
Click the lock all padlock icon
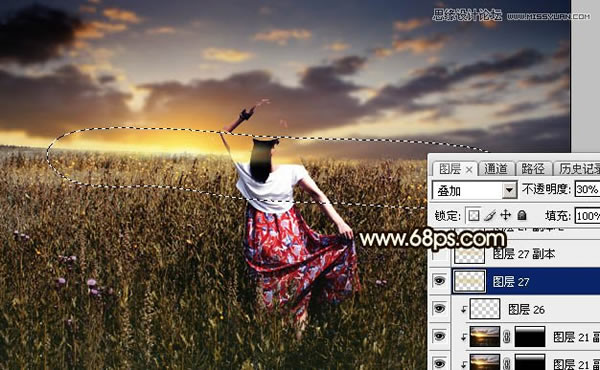coord(522,215)
